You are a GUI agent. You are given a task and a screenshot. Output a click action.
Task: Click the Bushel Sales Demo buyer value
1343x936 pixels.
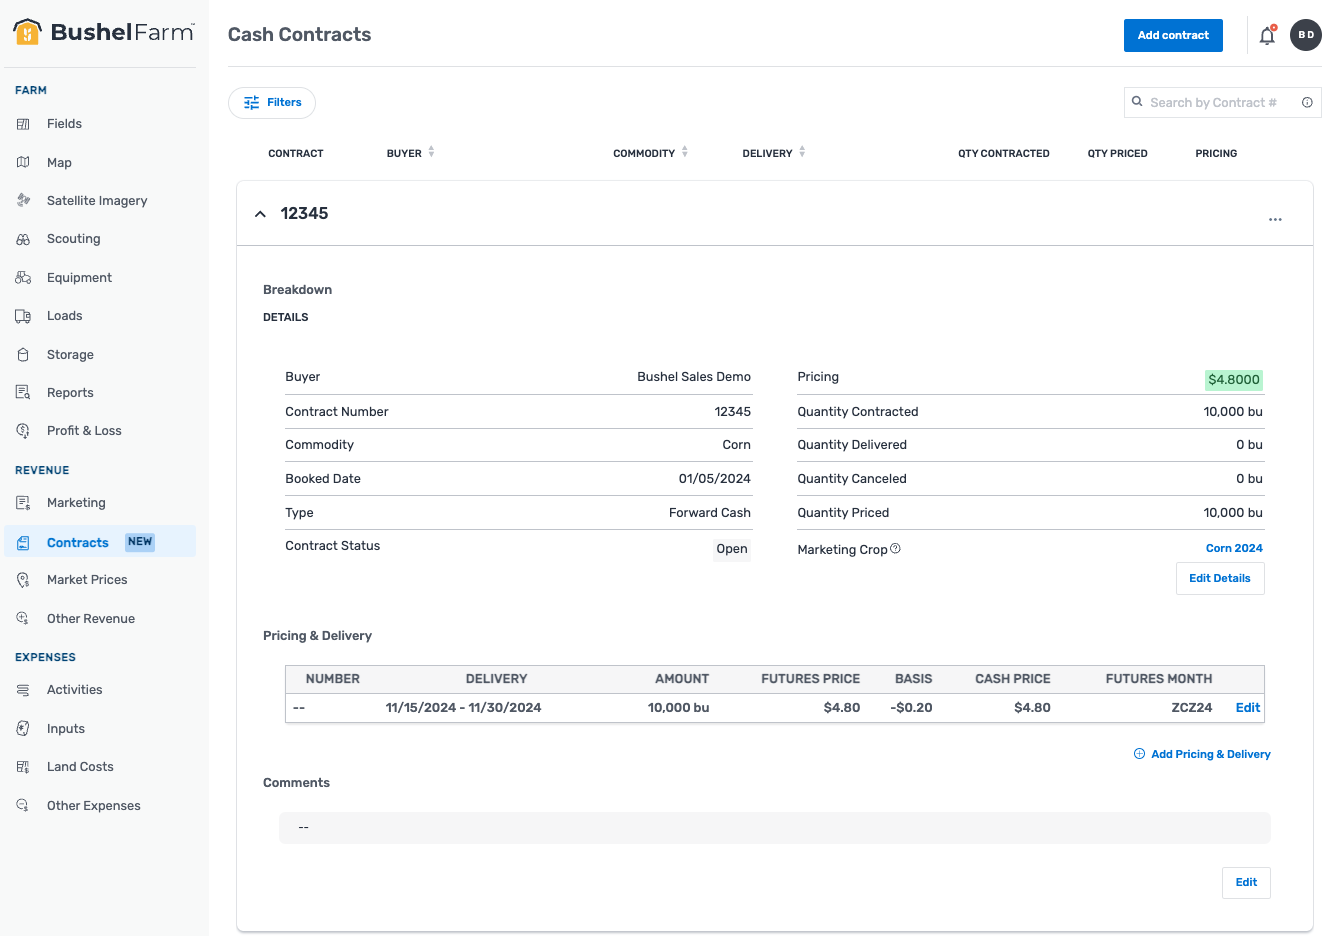click(694, 377)
